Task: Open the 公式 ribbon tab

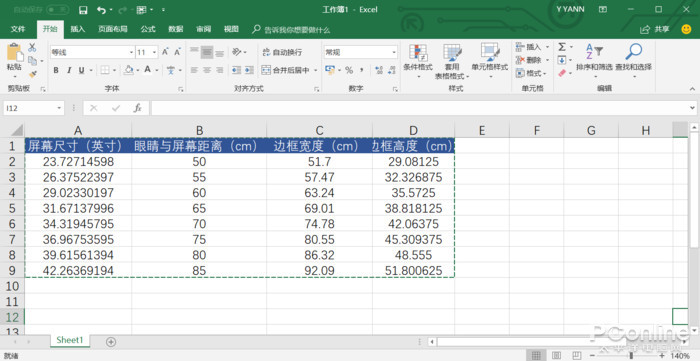Action: tap(148, 29)
